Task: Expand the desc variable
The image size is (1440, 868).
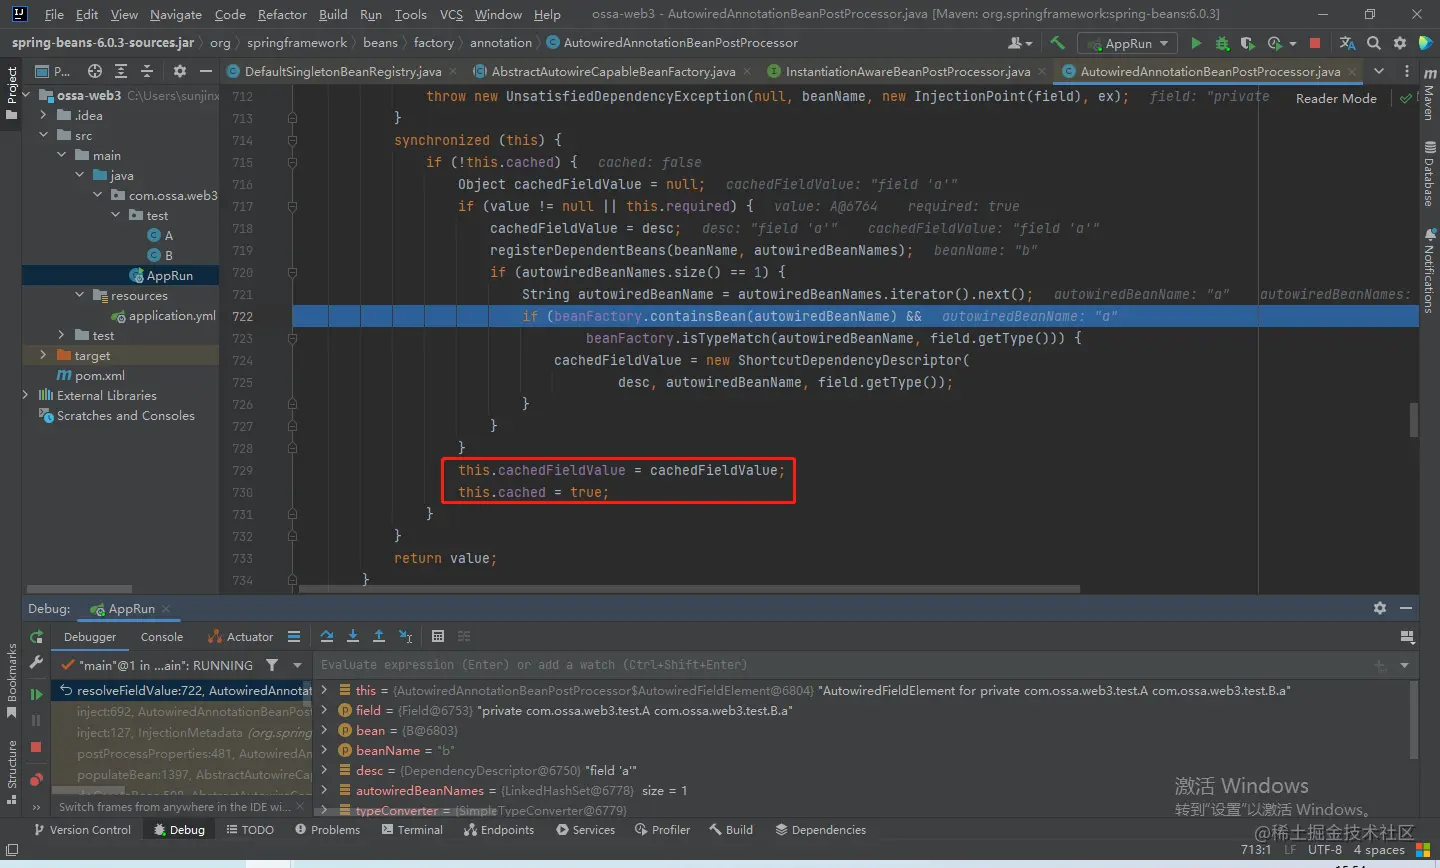Action: click(324, 770)
